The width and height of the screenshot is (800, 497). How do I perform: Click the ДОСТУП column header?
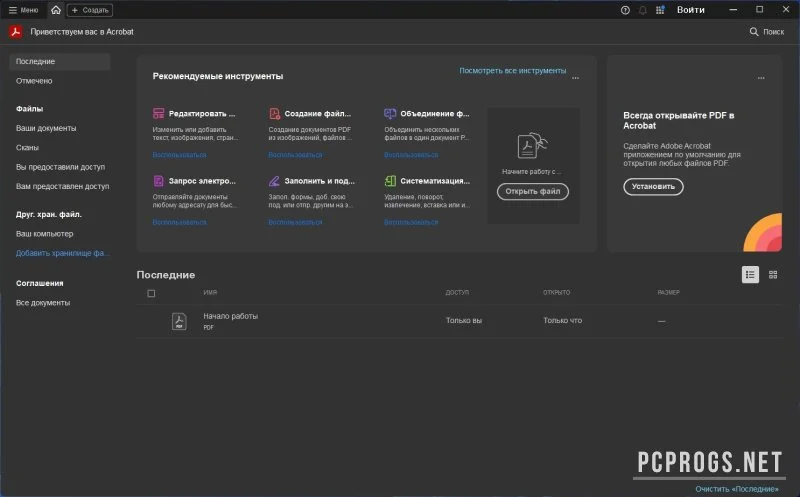pos(457,292)
